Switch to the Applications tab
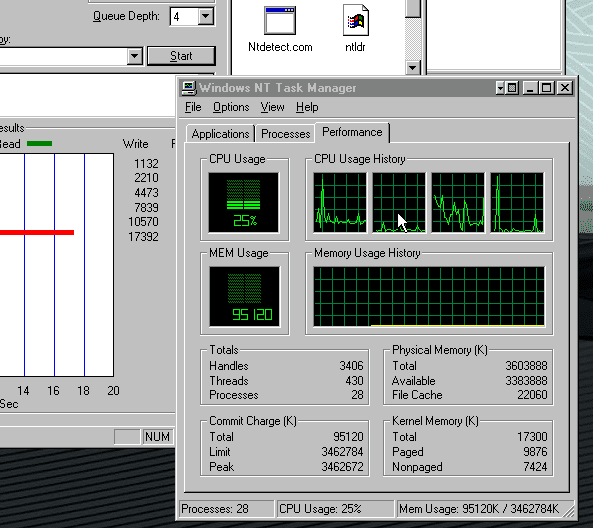593x528 pixels. point(220,134)
